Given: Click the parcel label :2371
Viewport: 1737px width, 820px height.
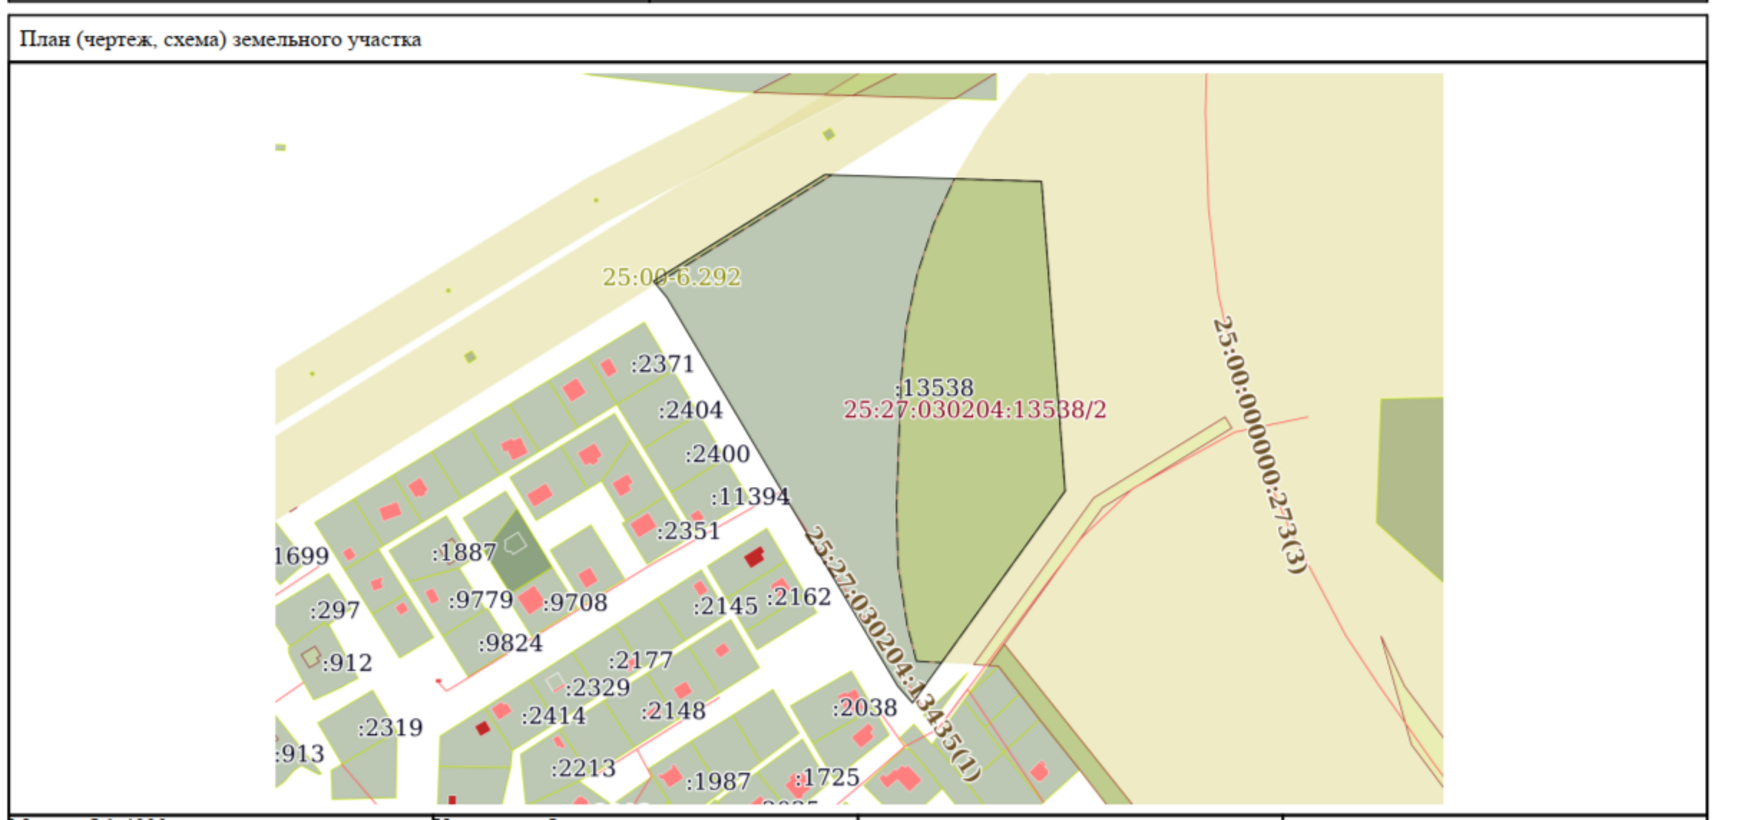Looking at the screenshot, I should tap(662, 364).
